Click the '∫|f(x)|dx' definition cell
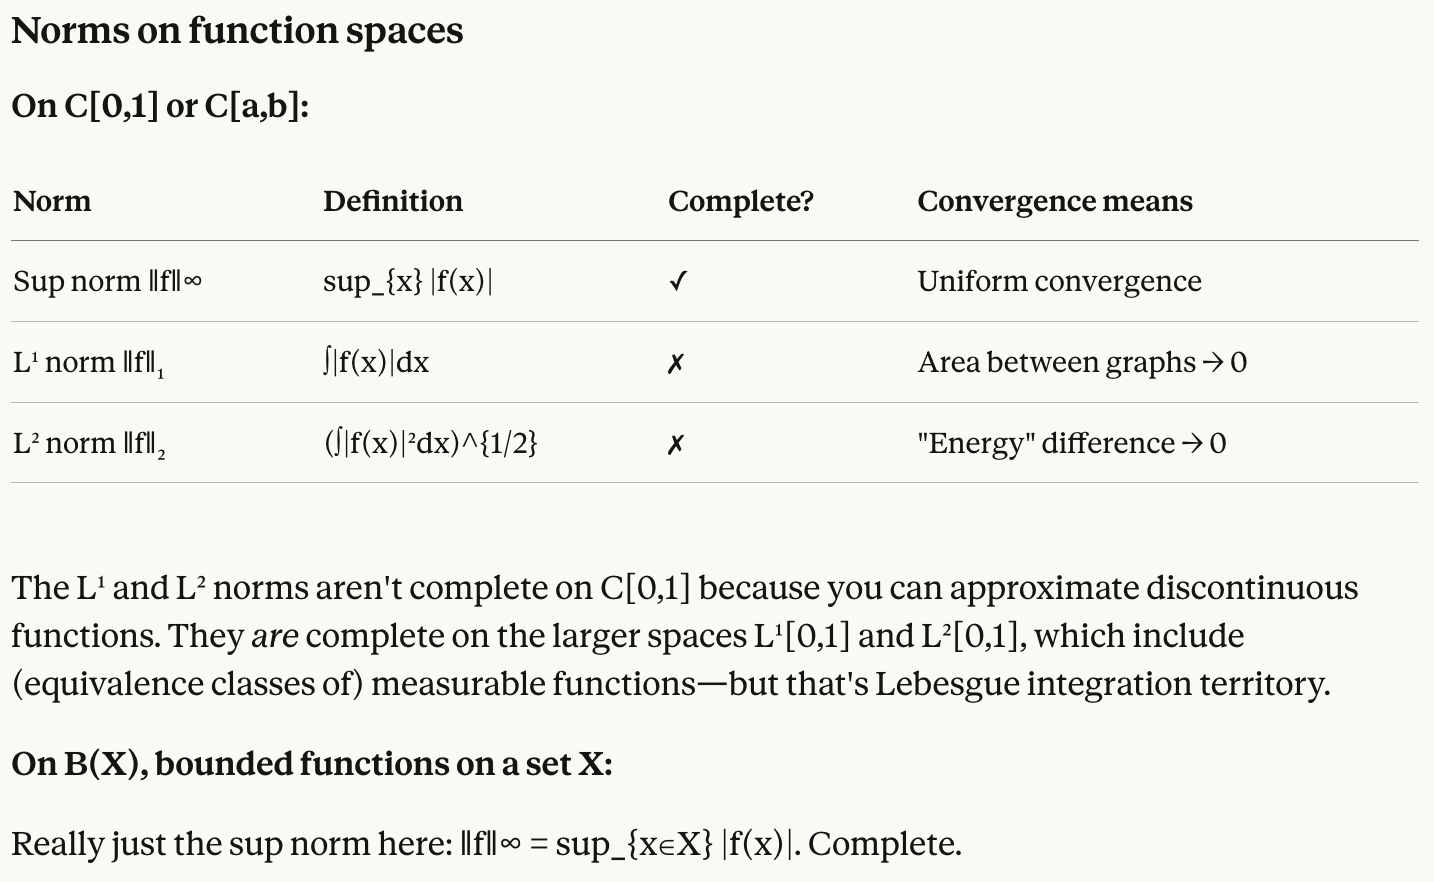Screen dimensions: 1434x882 [376, 362]
